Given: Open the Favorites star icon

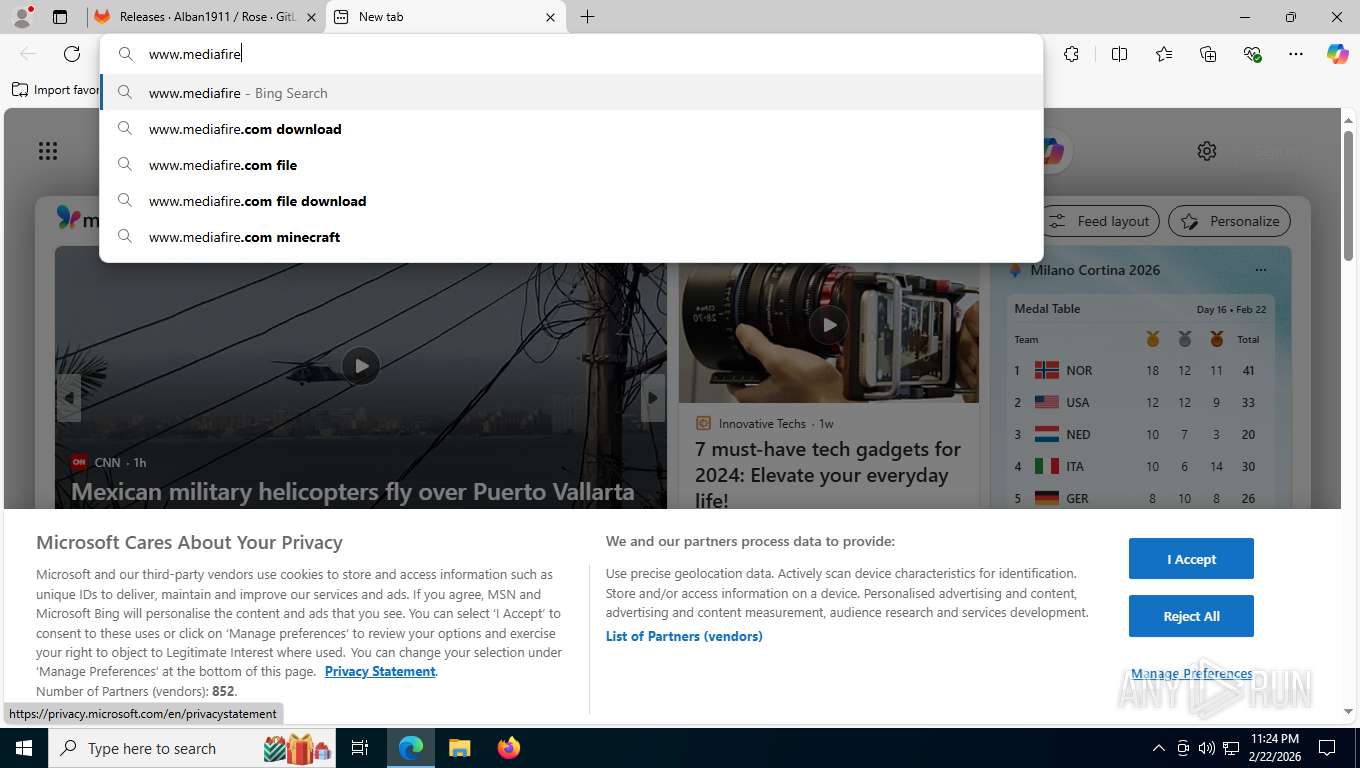Looking at the screenshot, I should pyautogui.click(x=1164, y=54).
